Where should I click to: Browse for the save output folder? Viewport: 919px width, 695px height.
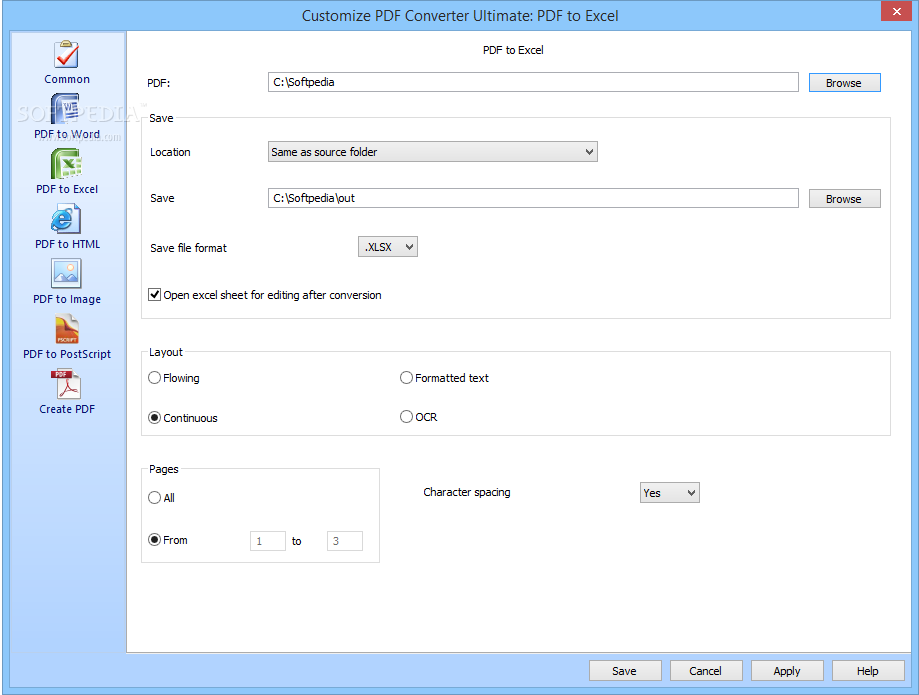coord(844,199)
